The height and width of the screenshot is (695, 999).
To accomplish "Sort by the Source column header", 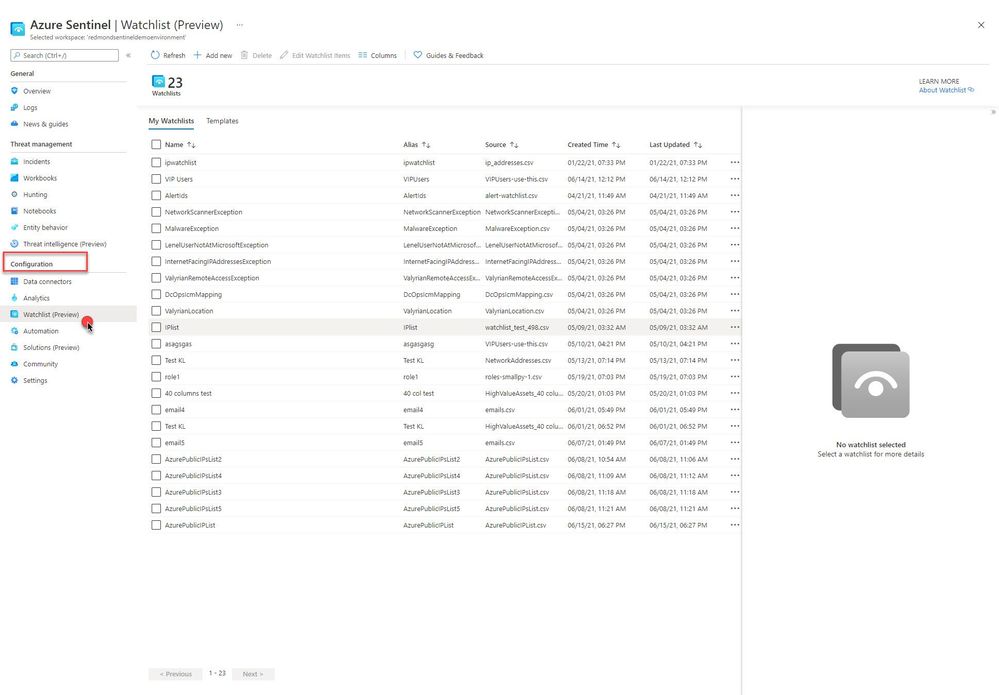I will (x=501, y=145).
